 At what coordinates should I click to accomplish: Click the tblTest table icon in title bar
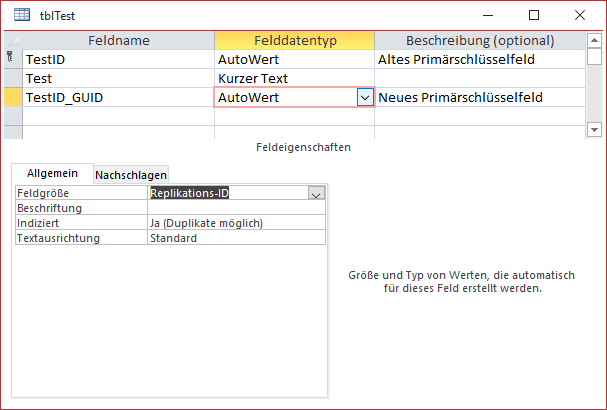pyautogui.click(x=21, y=16)
